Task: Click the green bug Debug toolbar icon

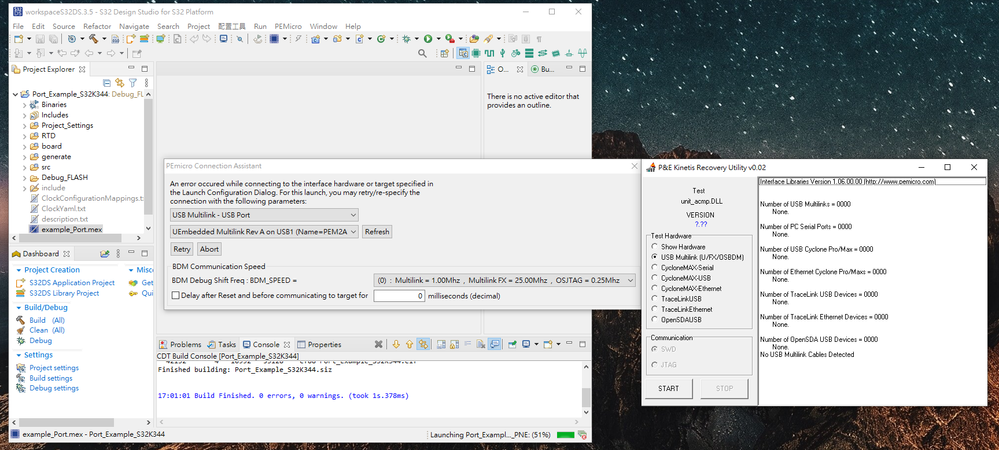Action: [406, 39]
